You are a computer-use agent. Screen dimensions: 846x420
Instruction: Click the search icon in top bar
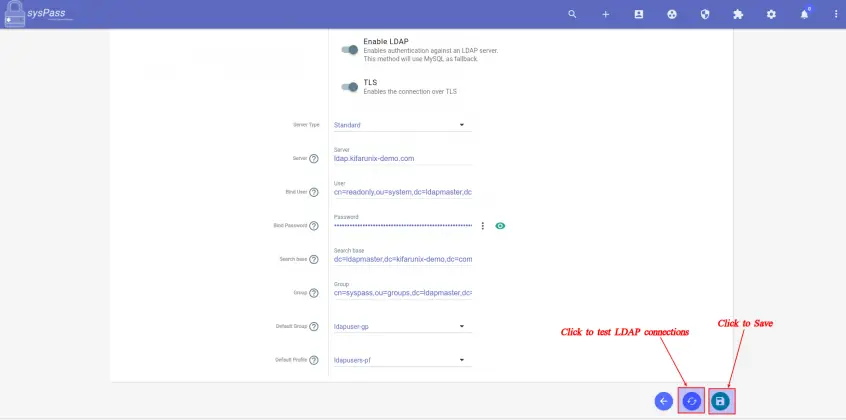572,15
